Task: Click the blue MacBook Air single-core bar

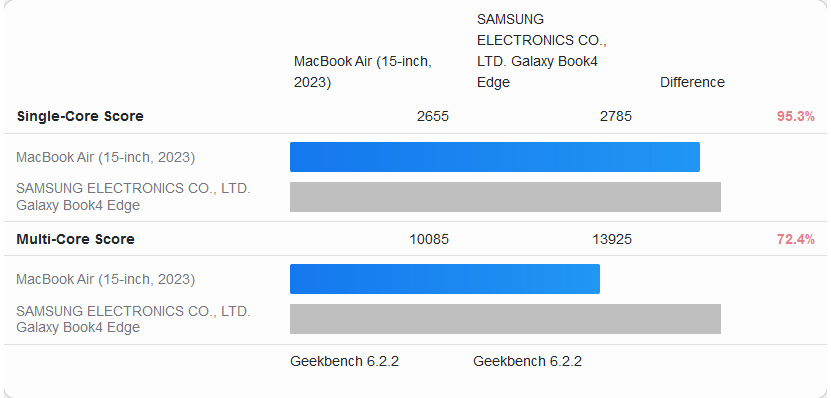Action: tap(494, 157)
